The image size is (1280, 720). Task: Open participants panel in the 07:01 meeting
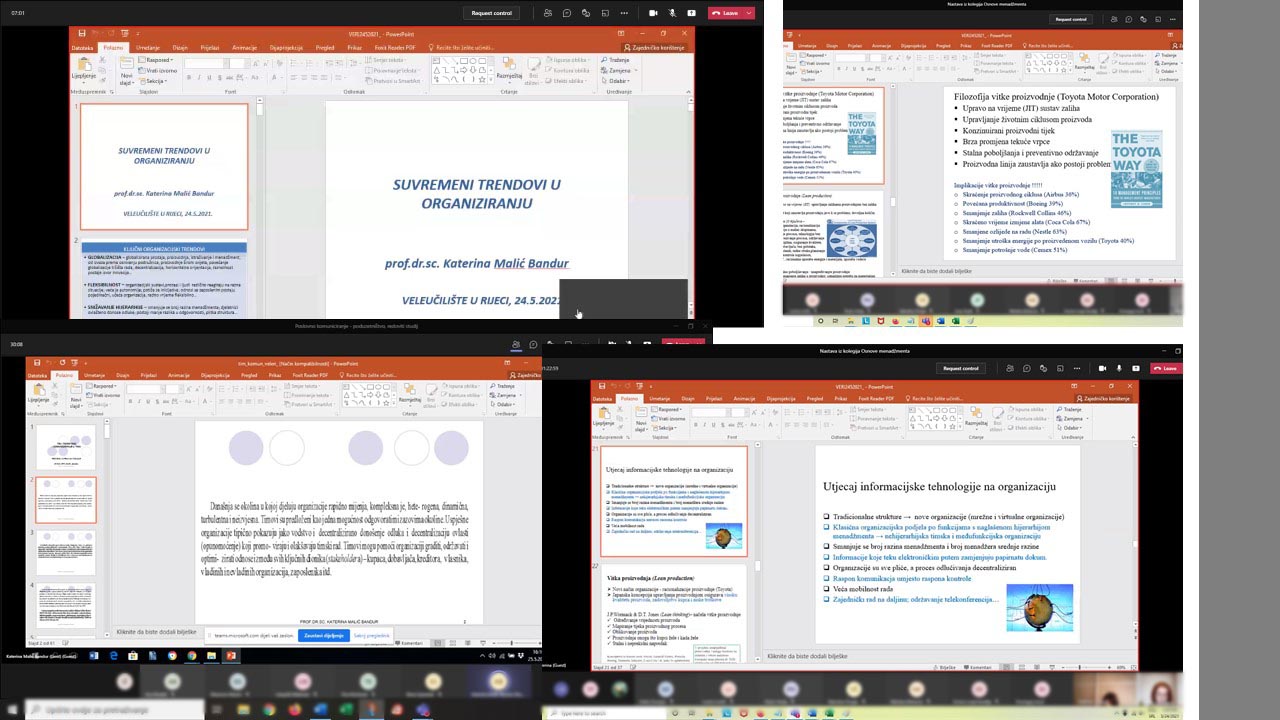pos(548,13)
